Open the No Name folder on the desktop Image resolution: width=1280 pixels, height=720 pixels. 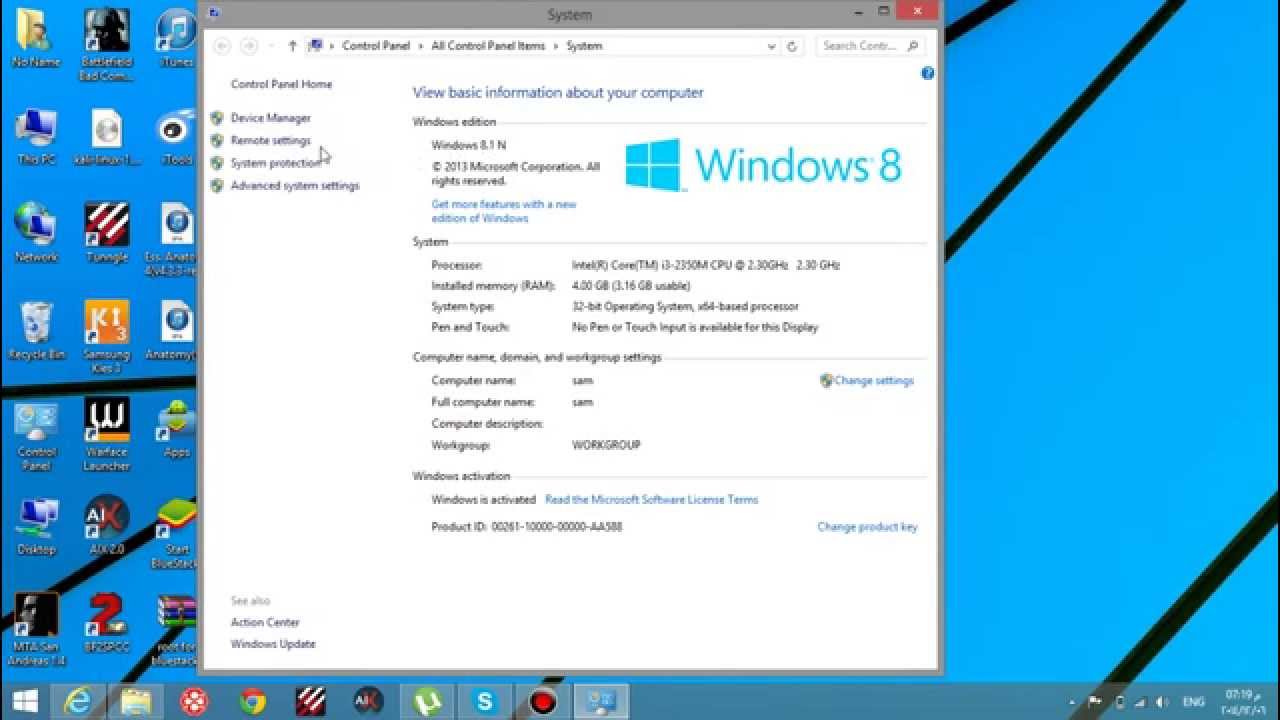(36, 38)
